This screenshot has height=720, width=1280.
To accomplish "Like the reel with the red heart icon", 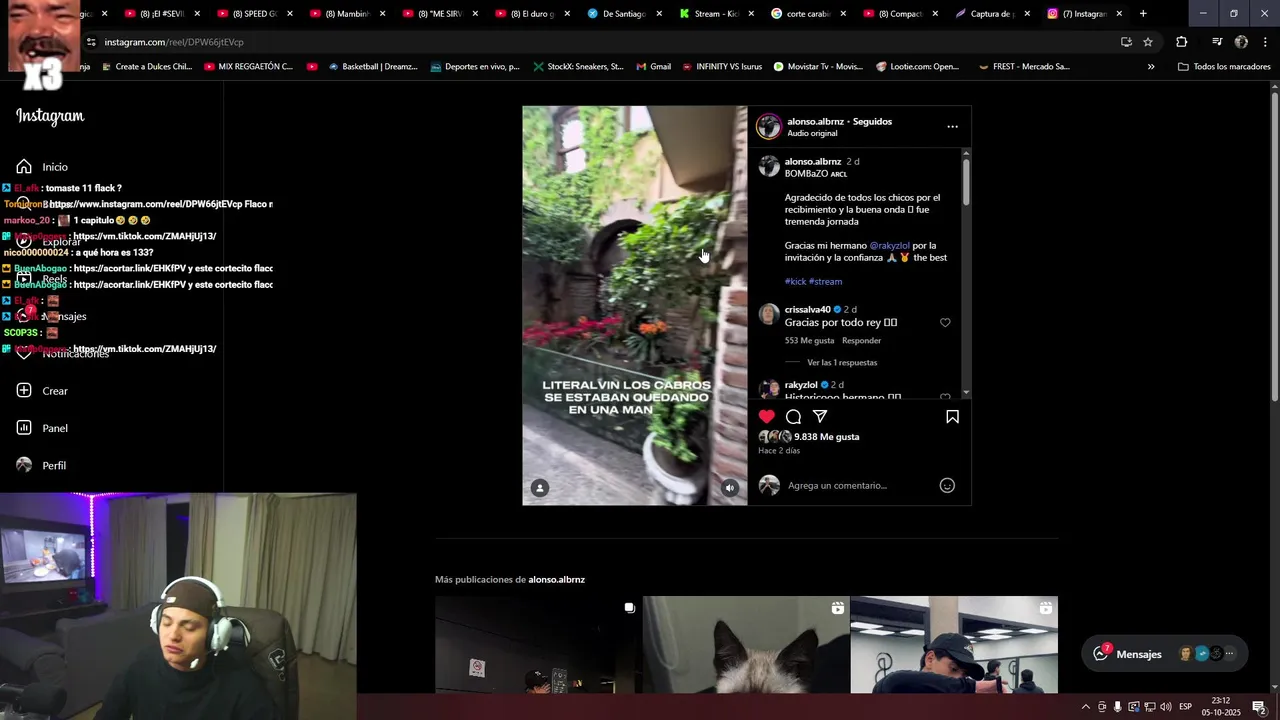I will [766, 417].
